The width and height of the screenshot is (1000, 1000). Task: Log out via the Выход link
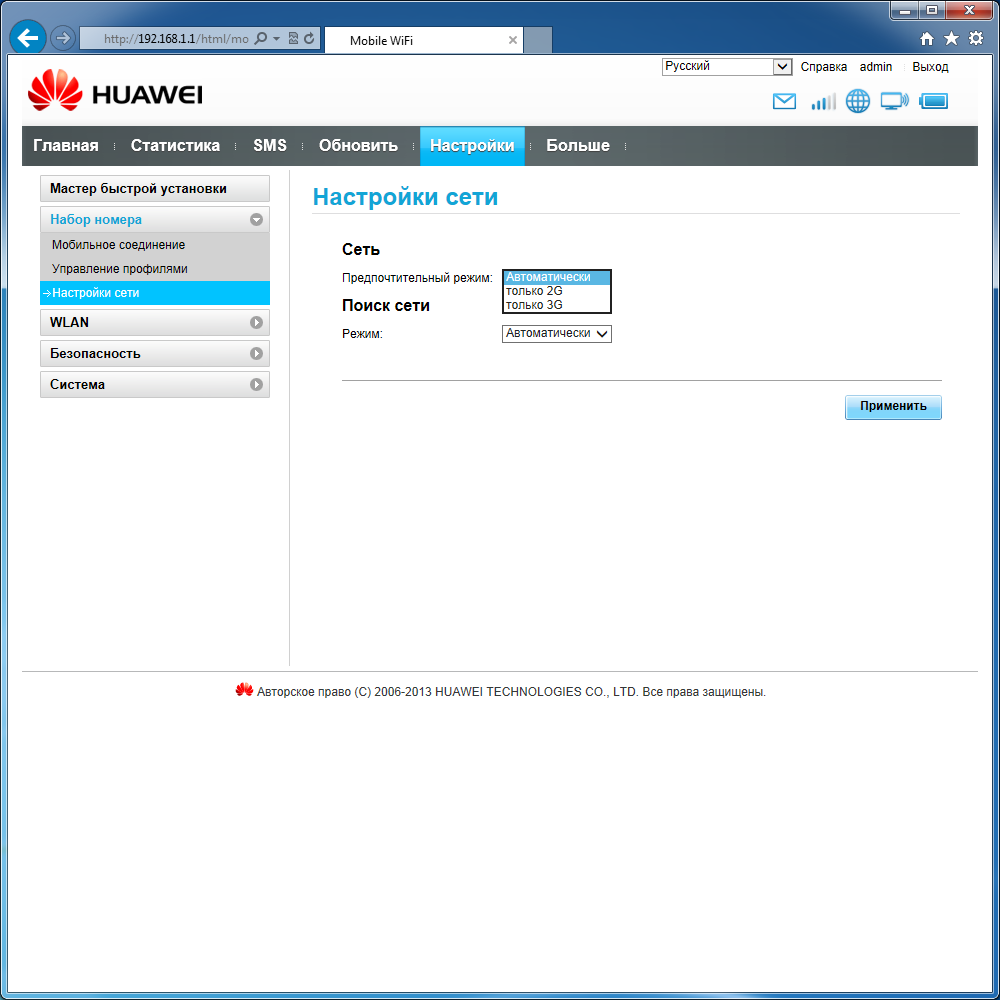coord(930,66)
